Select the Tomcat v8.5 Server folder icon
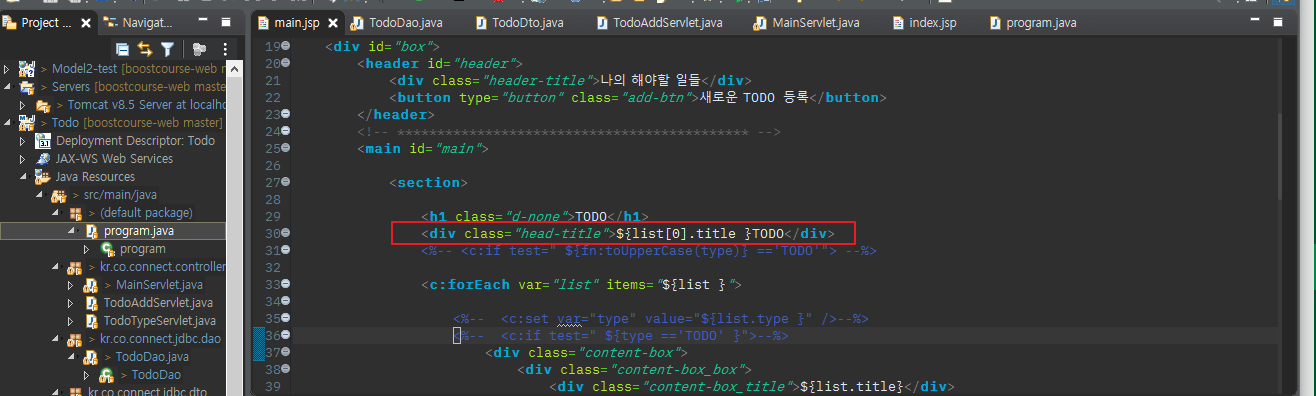 click(x=42, y=105)
